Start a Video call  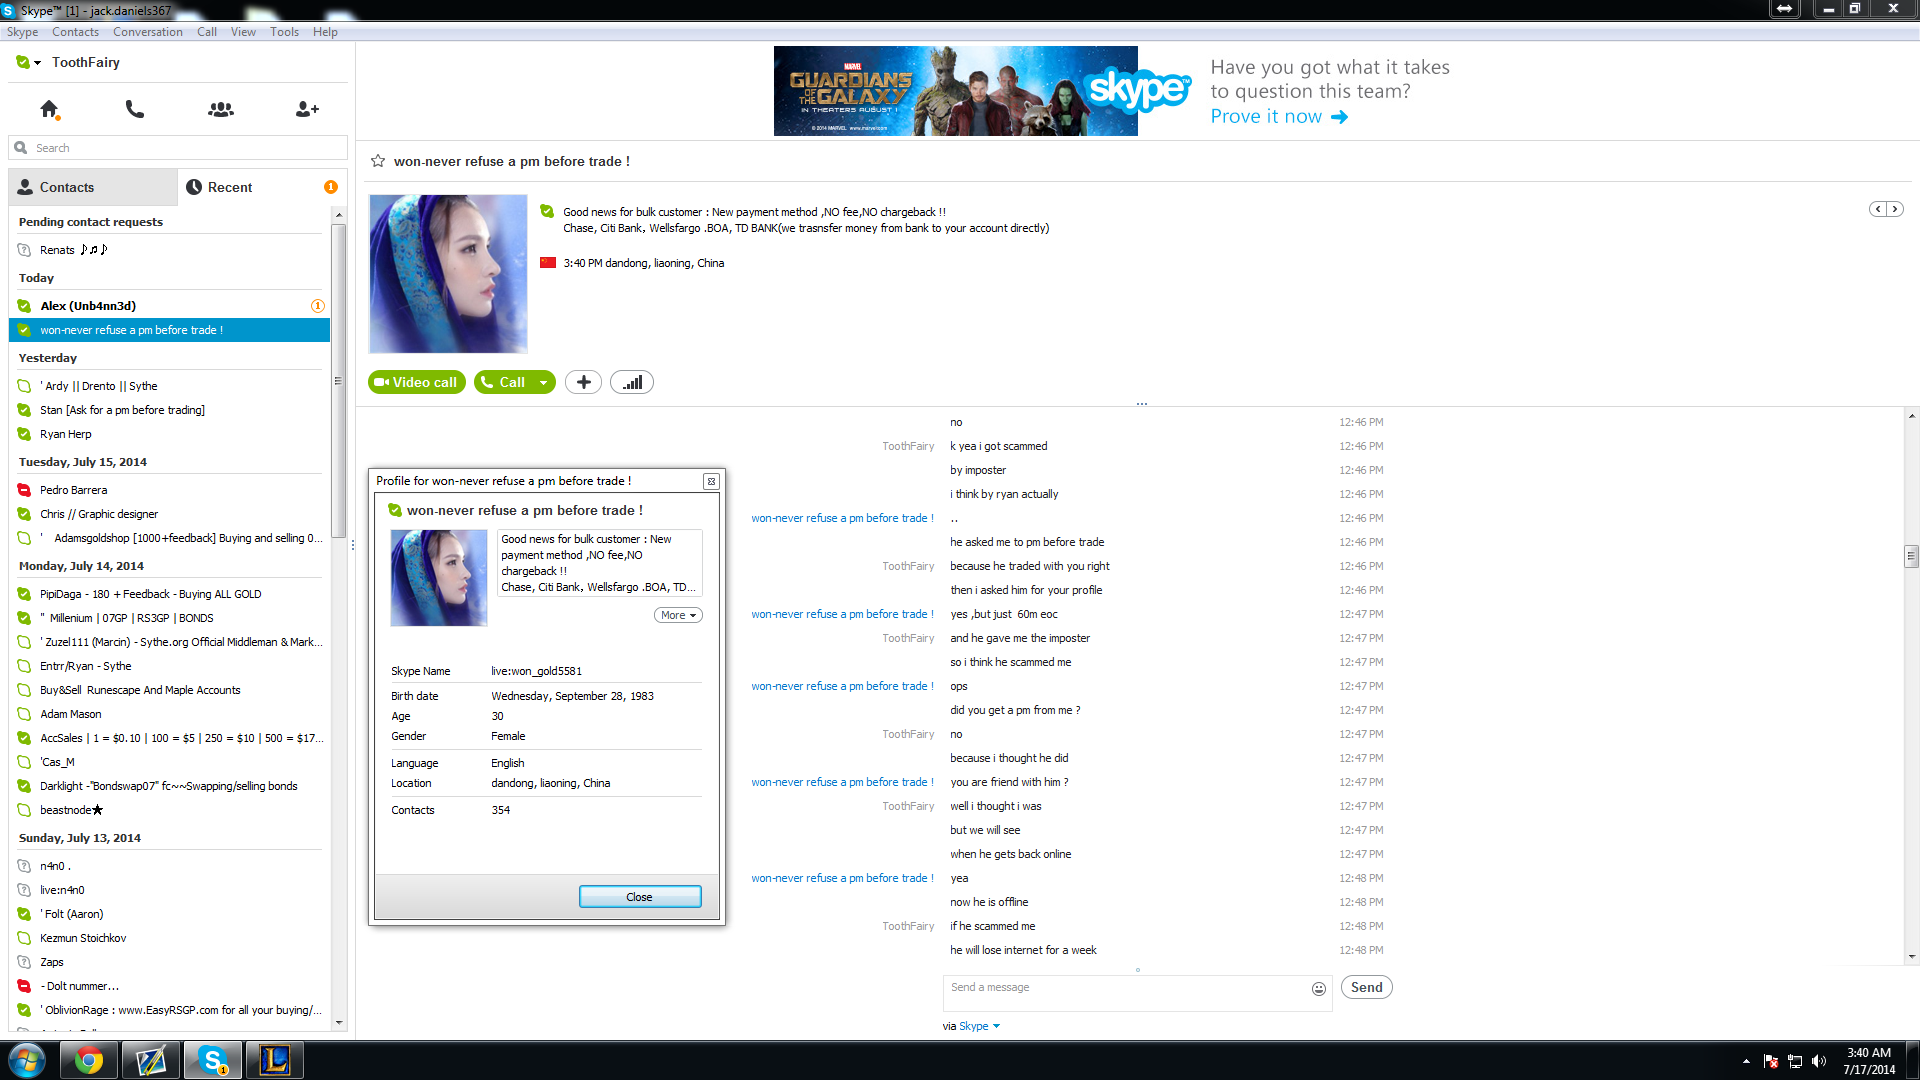[416, 382]
